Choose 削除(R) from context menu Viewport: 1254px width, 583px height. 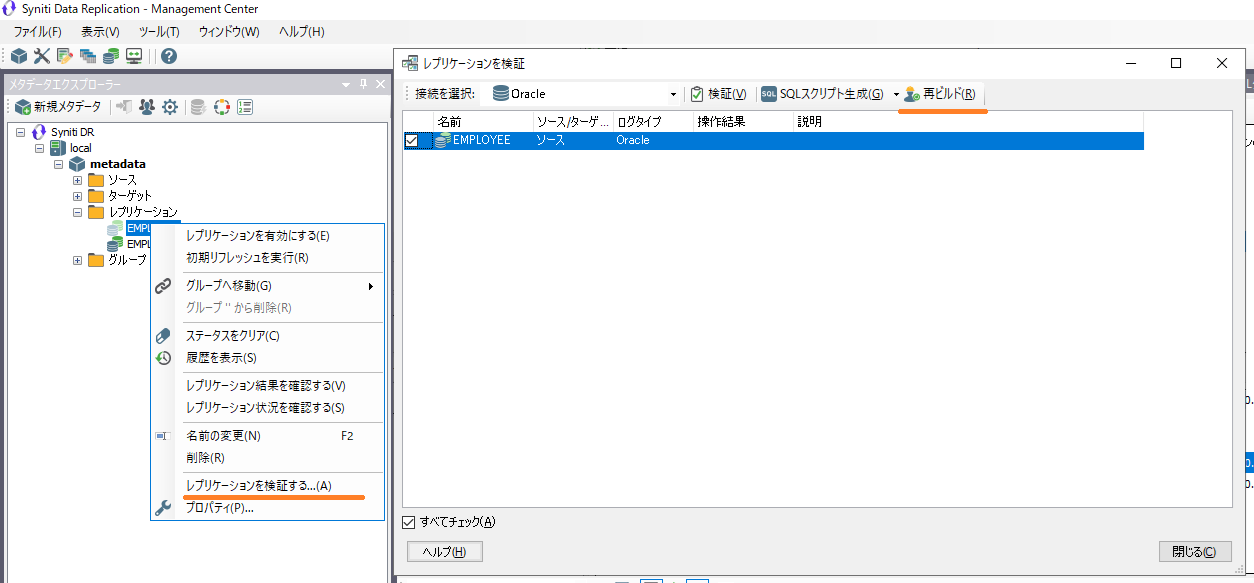(x=267, y=458)
